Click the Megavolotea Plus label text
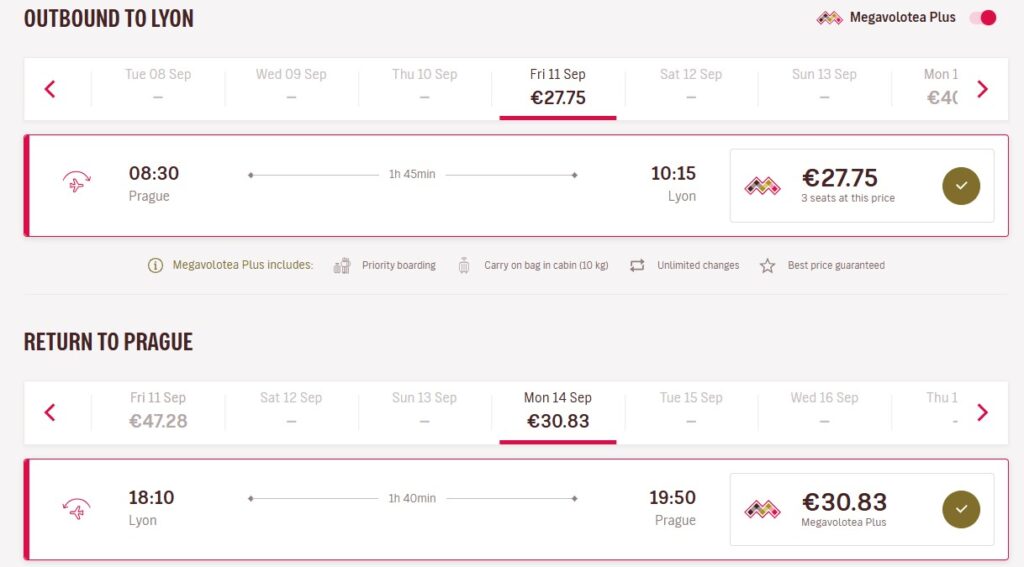The height and width of the screenshot is (567, 1024). pyautogui.click(x=902, y=18)
